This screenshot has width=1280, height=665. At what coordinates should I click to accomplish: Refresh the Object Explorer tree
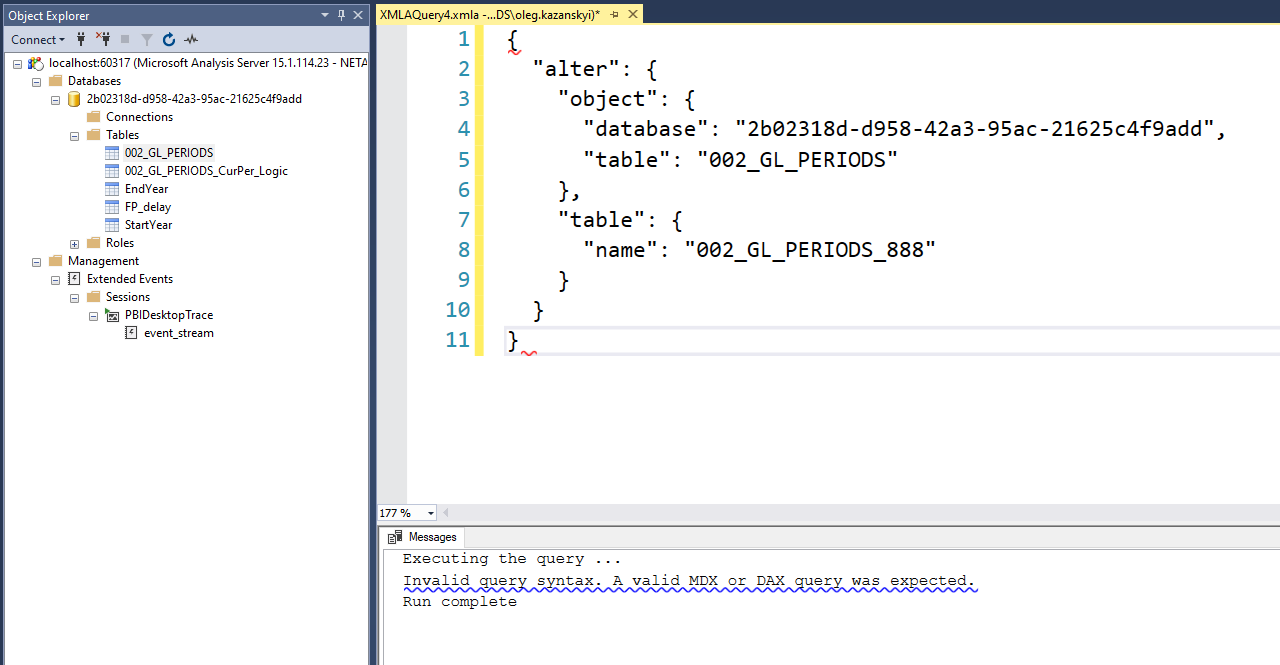coord(168,39)
